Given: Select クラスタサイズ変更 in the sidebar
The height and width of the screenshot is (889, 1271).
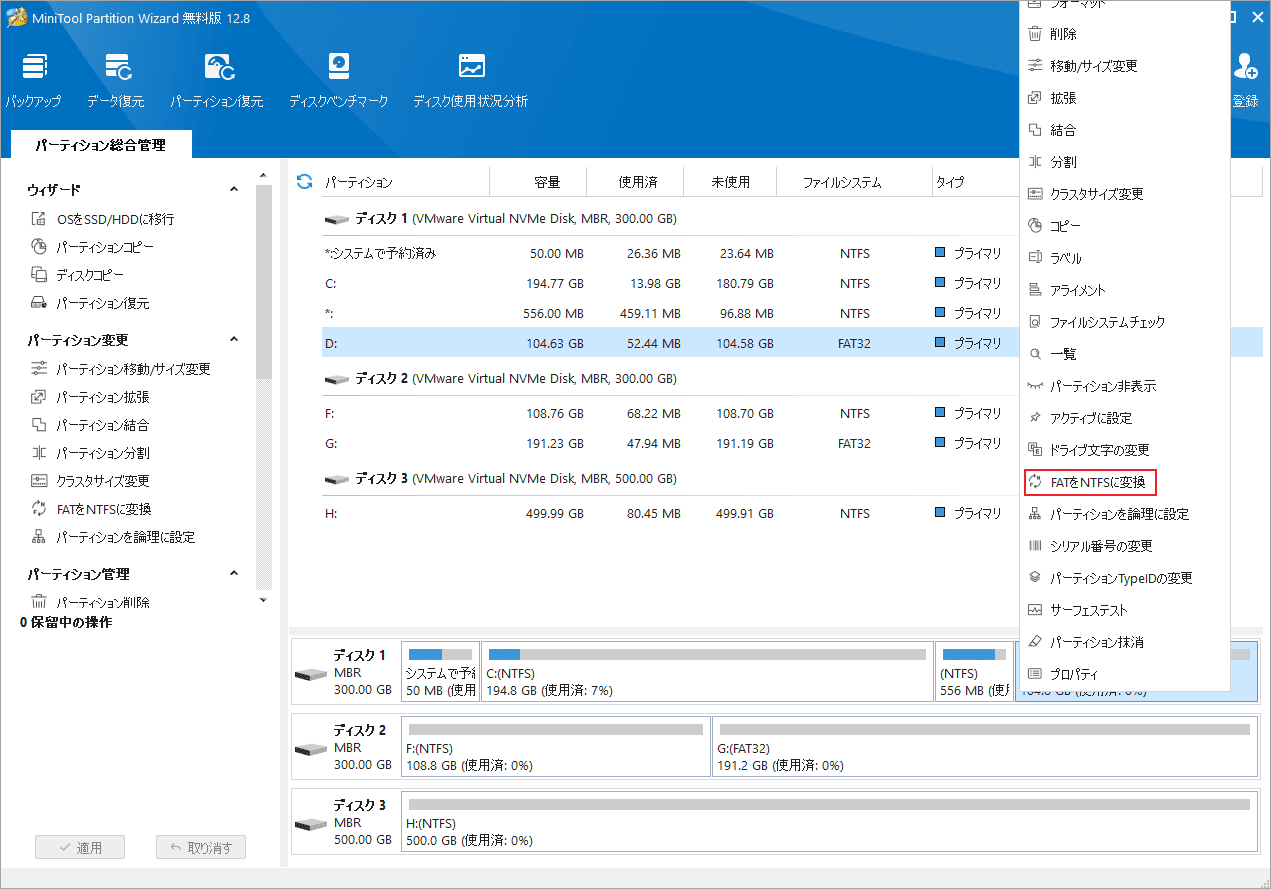Looking at the screenshot, I should [x=90, y=481].
